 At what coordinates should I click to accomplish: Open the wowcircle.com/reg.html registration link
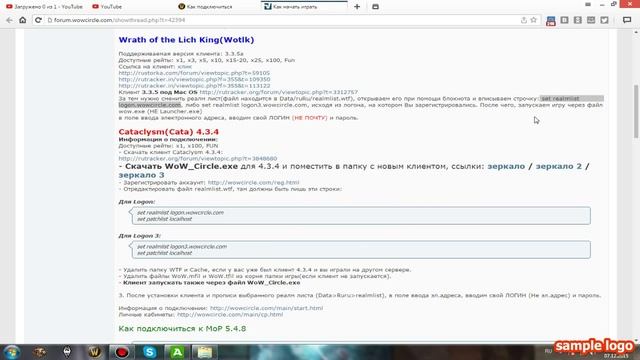tap(253, 182)
